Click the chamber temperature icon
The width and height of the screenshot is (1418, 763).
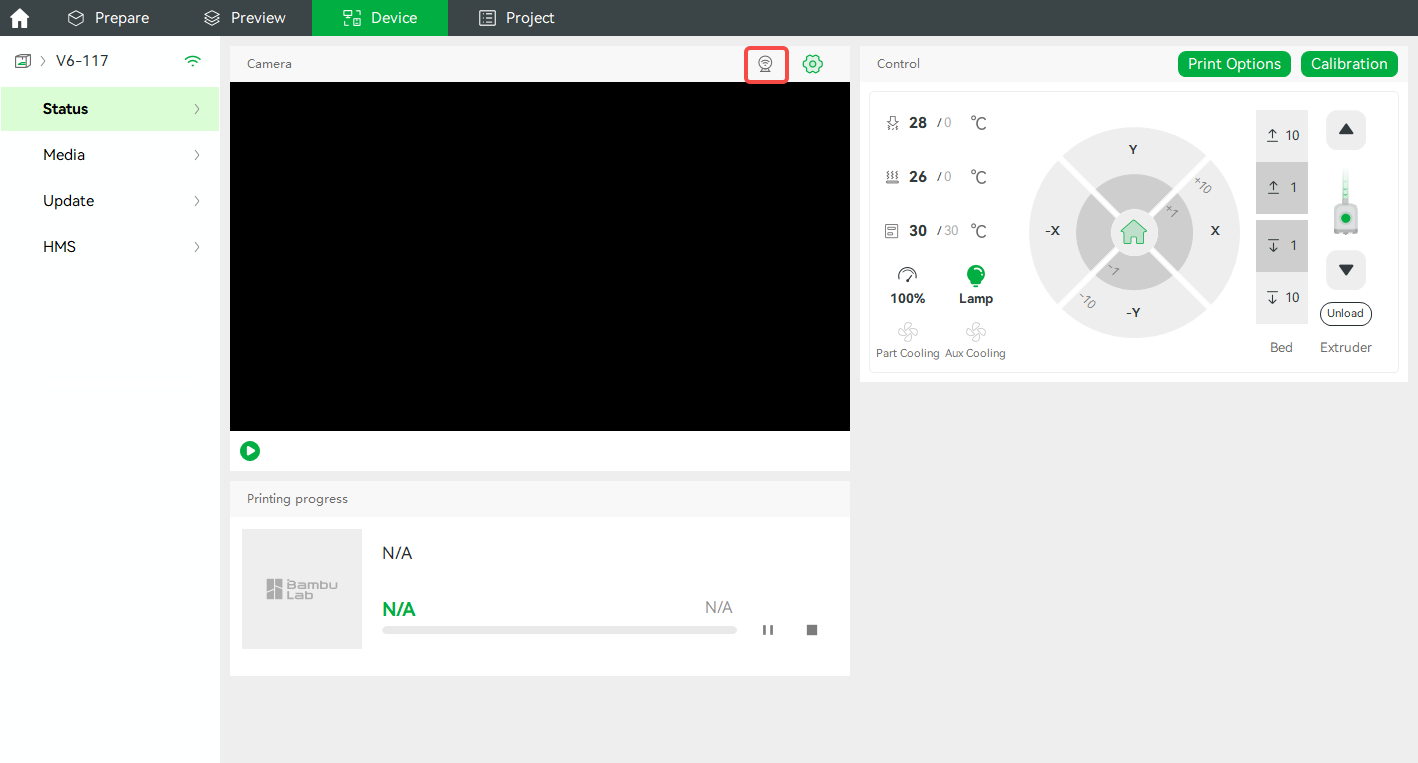[893, 231]
